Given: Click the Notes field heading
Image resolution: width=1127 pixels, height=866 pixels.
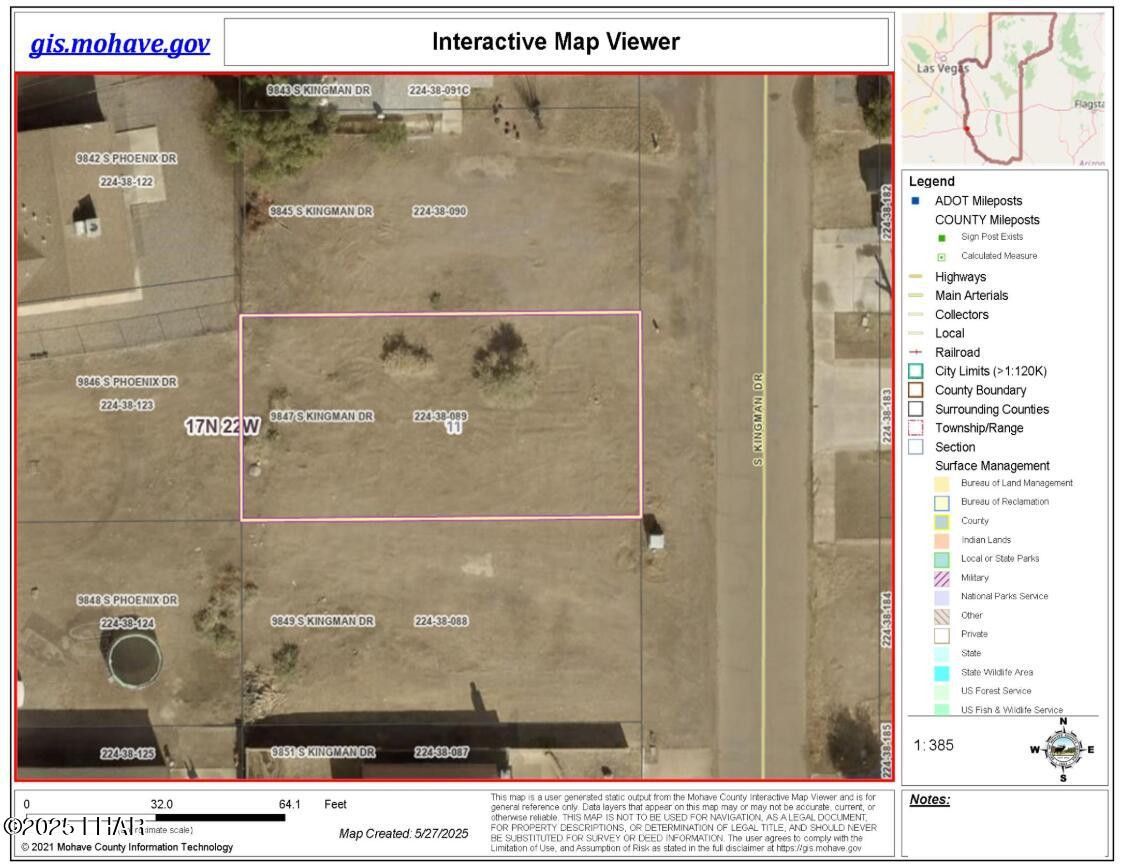Looking at the screenshot, I should 930,800.
